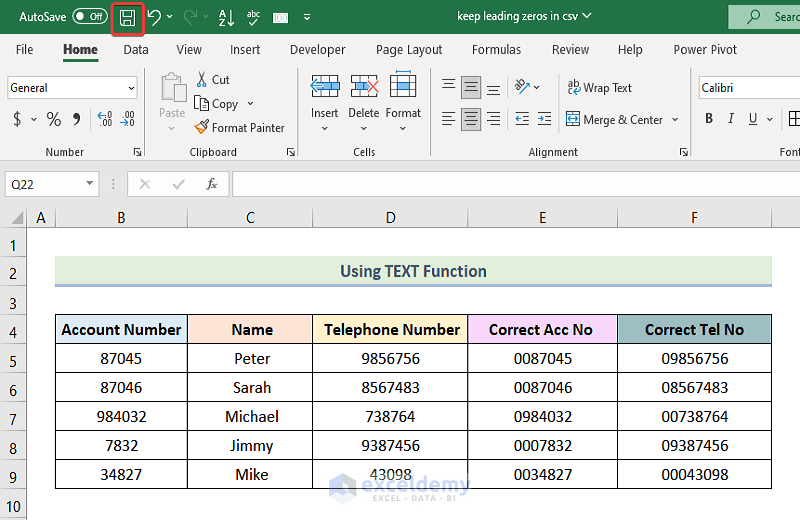Click Format Painter button
Image resolution: width=800 pixels, height=520 pixels.
coord(240,128)
